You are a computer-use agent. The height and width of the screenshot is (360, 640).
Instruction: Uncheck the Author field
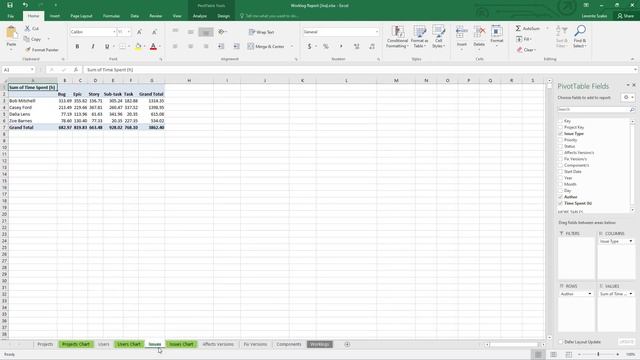560,197
